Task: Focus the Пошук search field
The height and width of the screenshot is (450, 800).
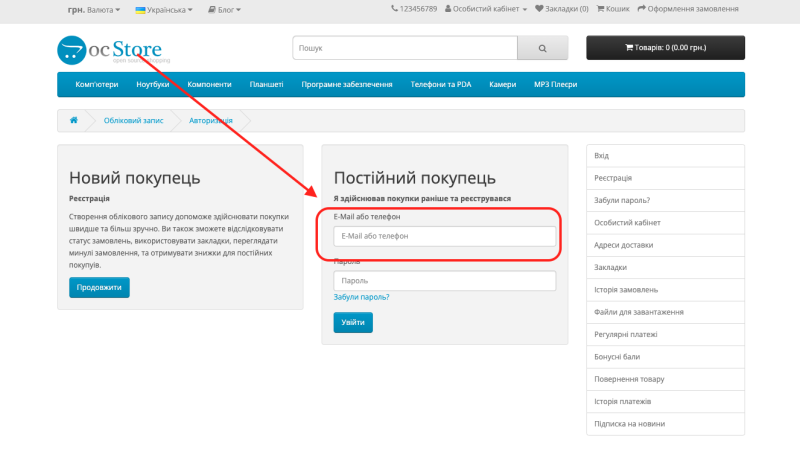Action: 405,48
